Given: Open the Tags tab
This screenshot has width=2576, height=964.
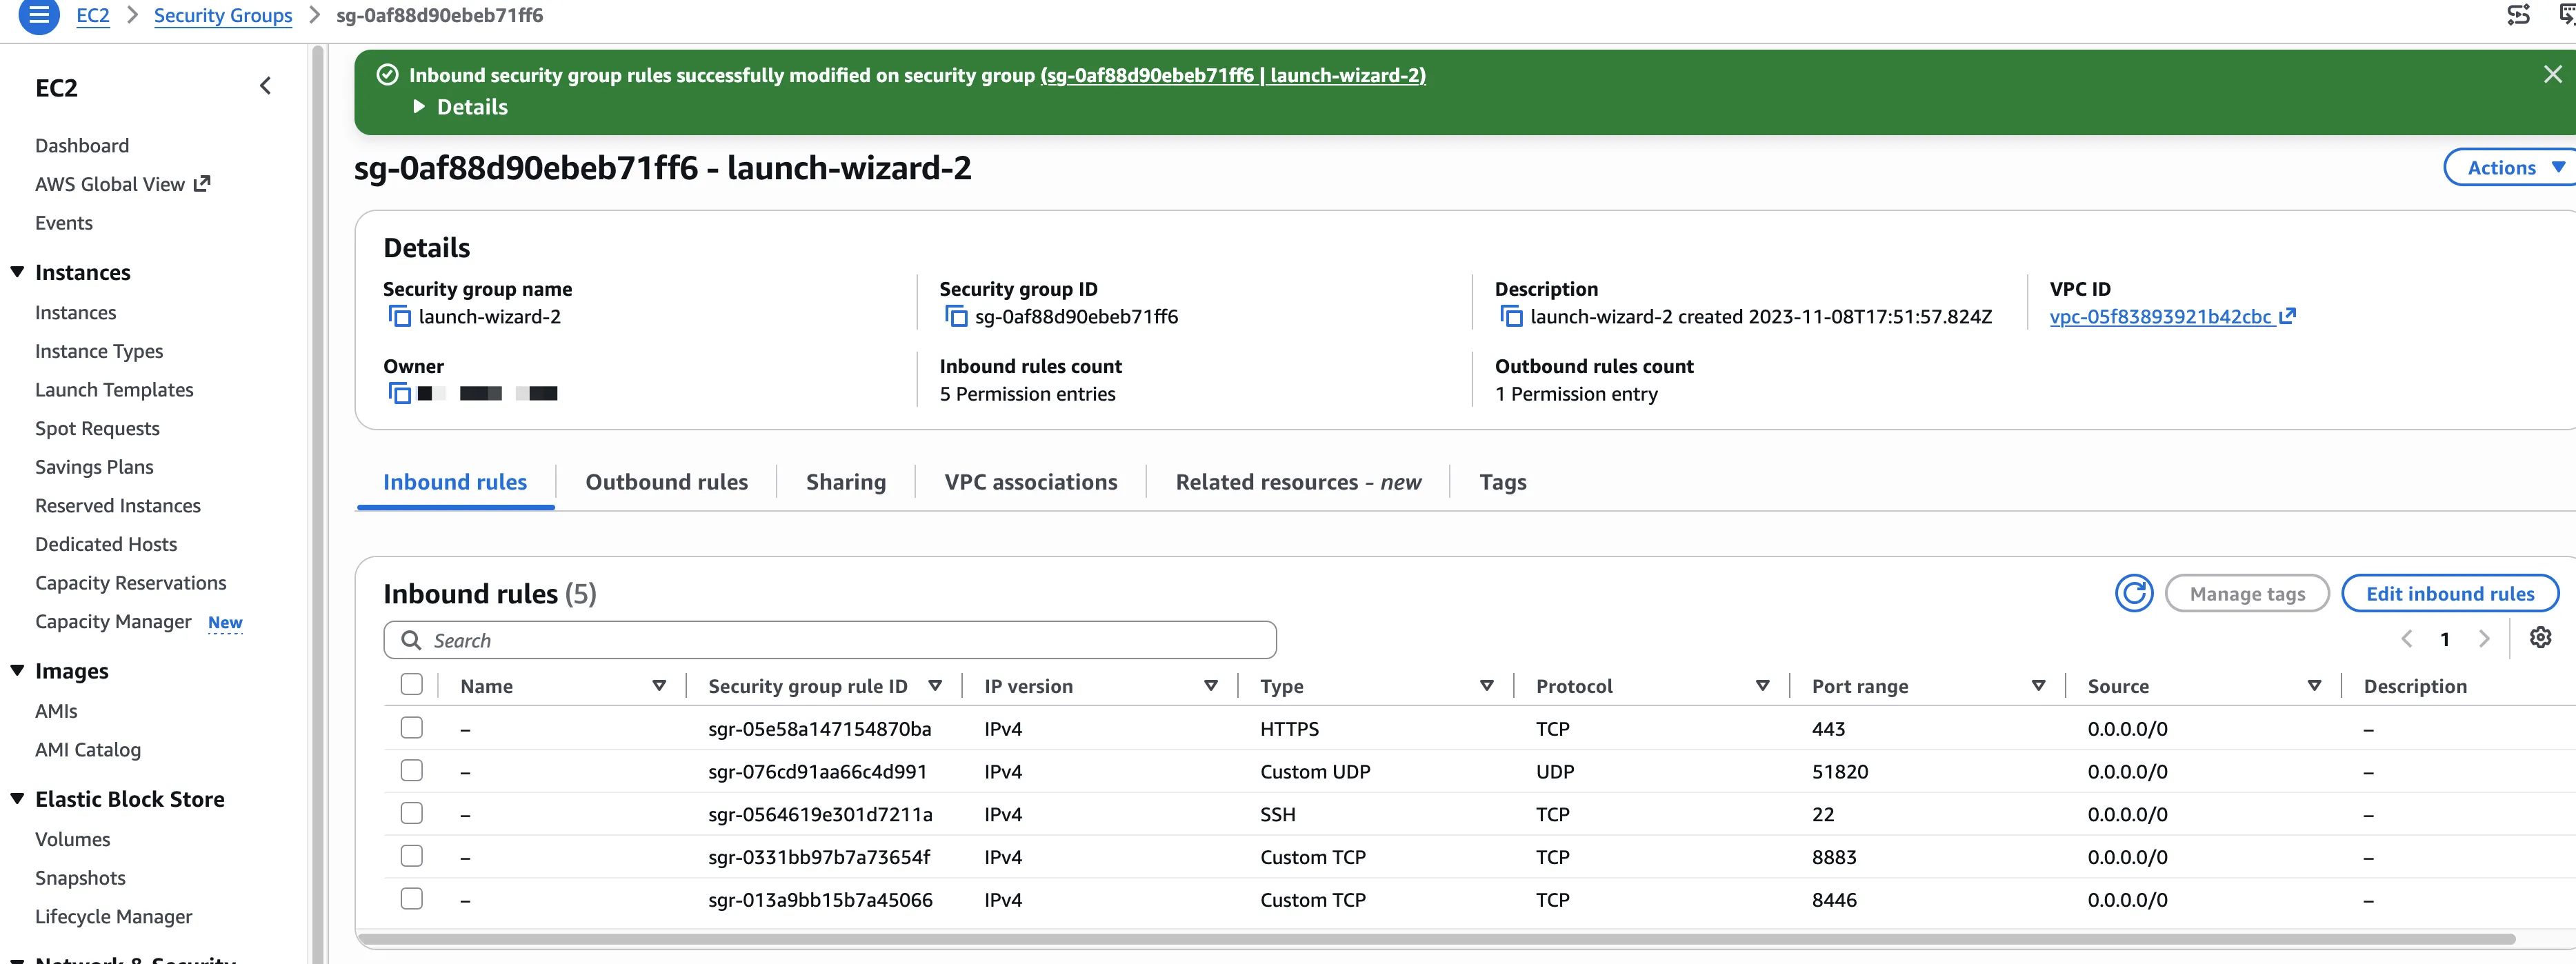Looking at the screenshot, I should pos(1503,482).
